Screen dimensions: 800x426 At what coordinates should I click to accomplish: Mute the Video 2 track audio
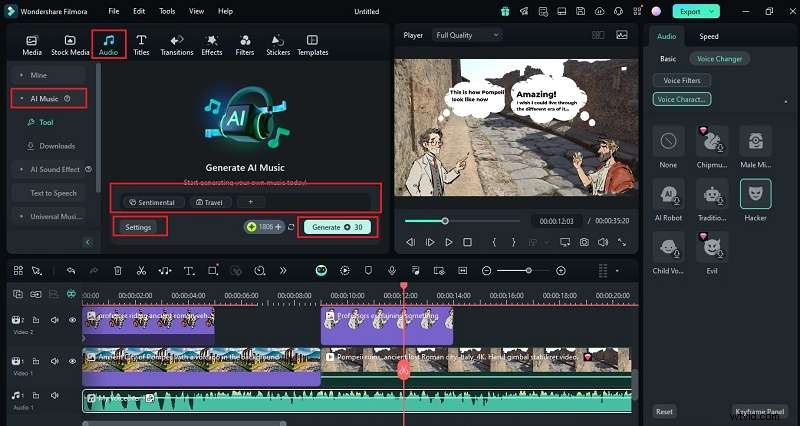coord(55,320)
